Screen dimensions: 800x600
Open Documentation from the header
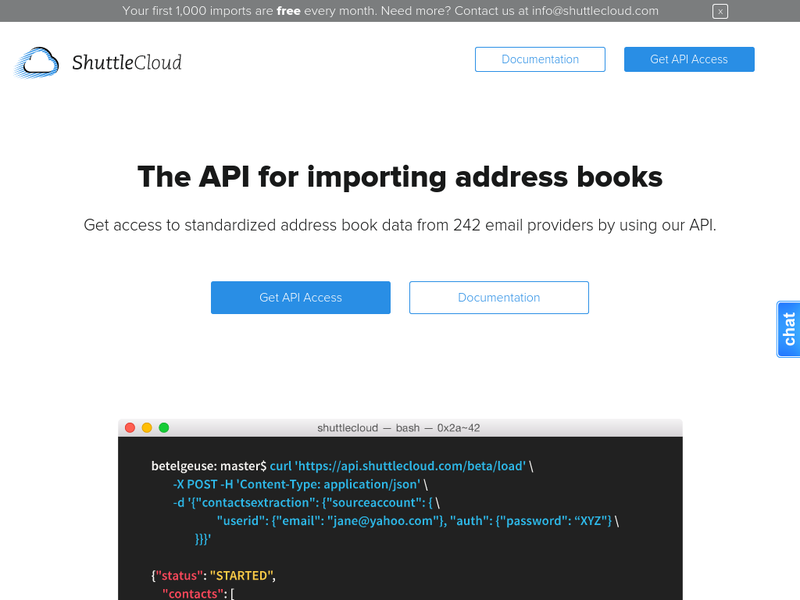pyautogui.click(x=540, y=59)
